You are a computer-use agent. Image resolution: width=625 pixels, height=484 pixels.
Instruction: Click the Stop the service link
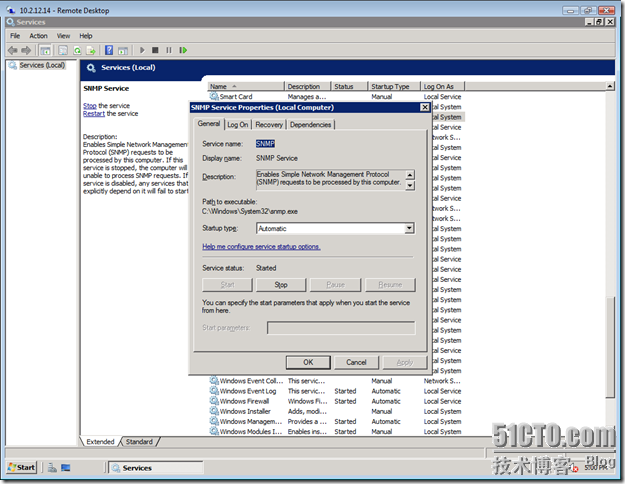tap(90, 106)
